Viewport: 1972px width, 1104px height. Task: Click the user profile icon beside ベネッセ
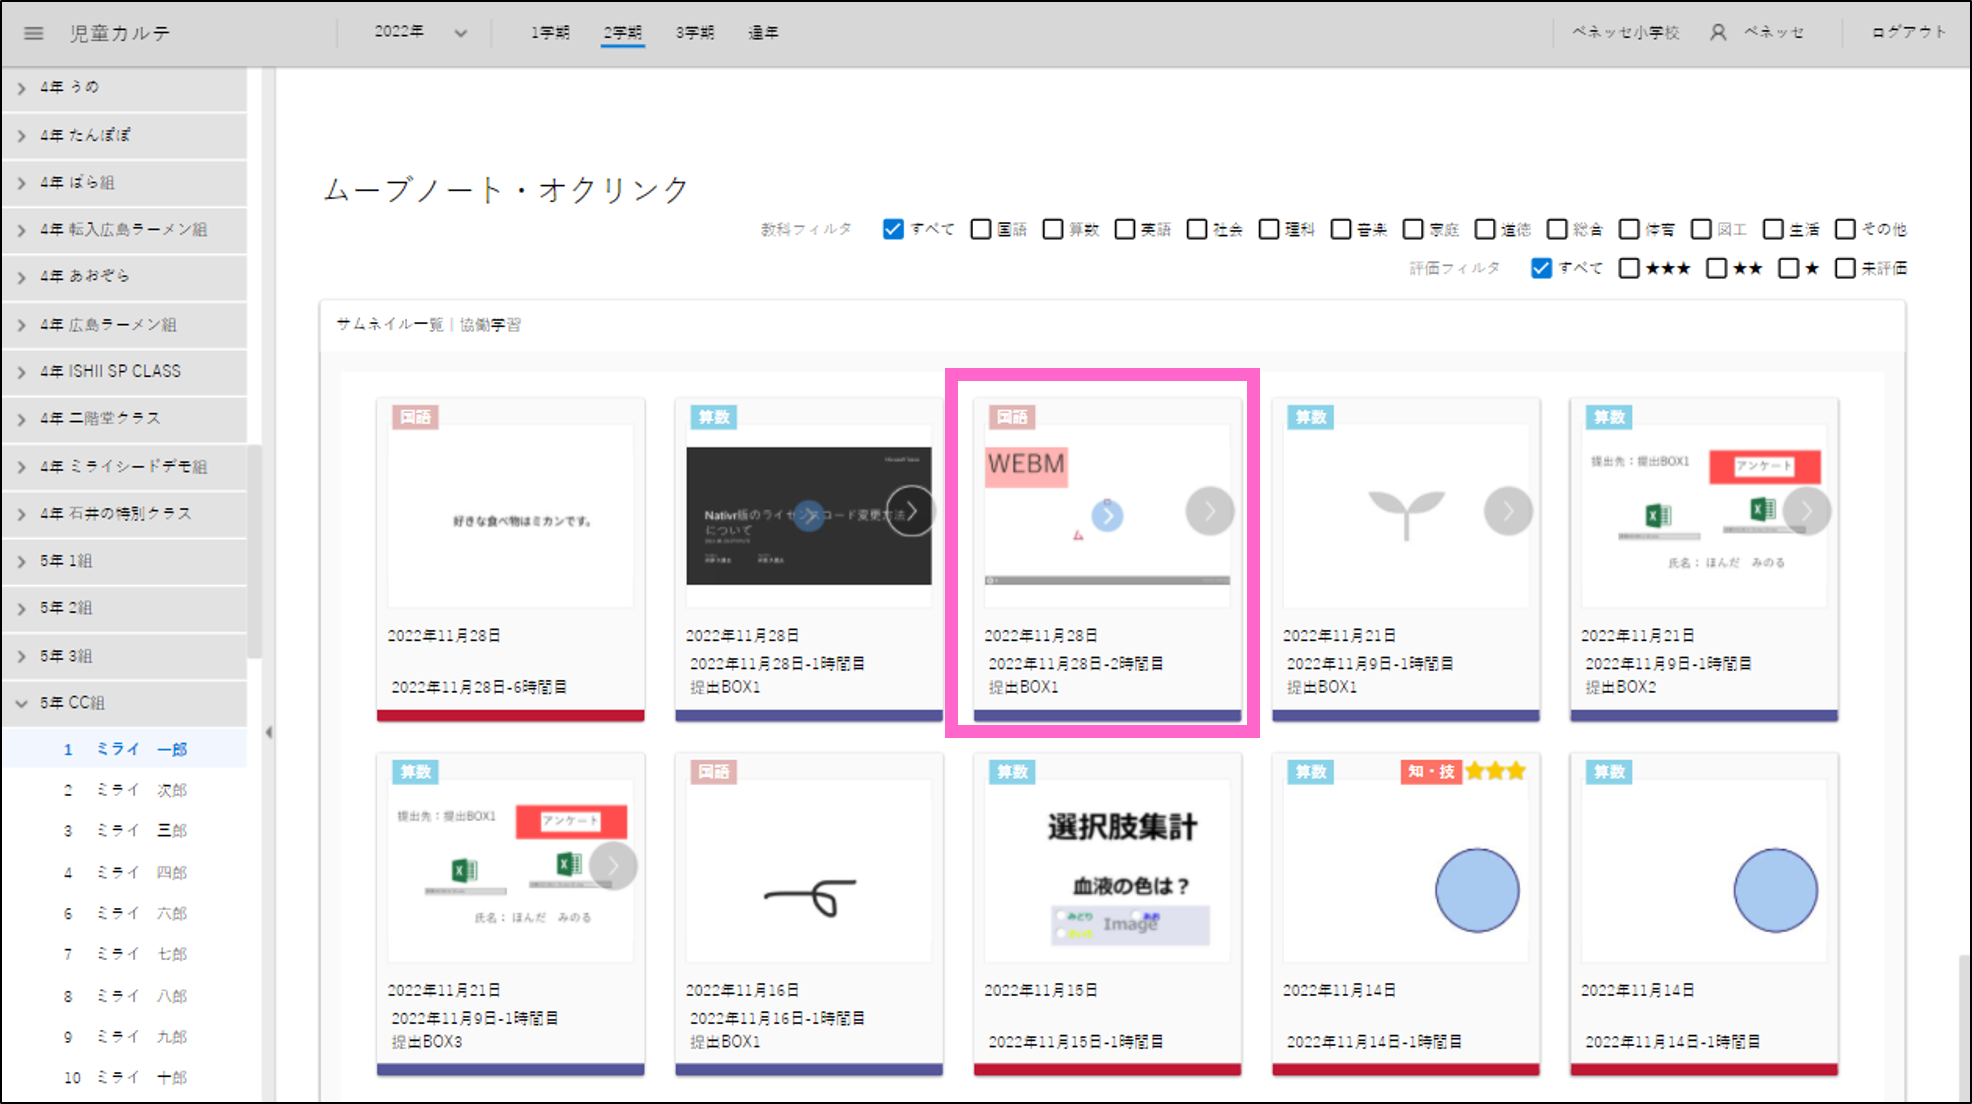click(1717, 33)
